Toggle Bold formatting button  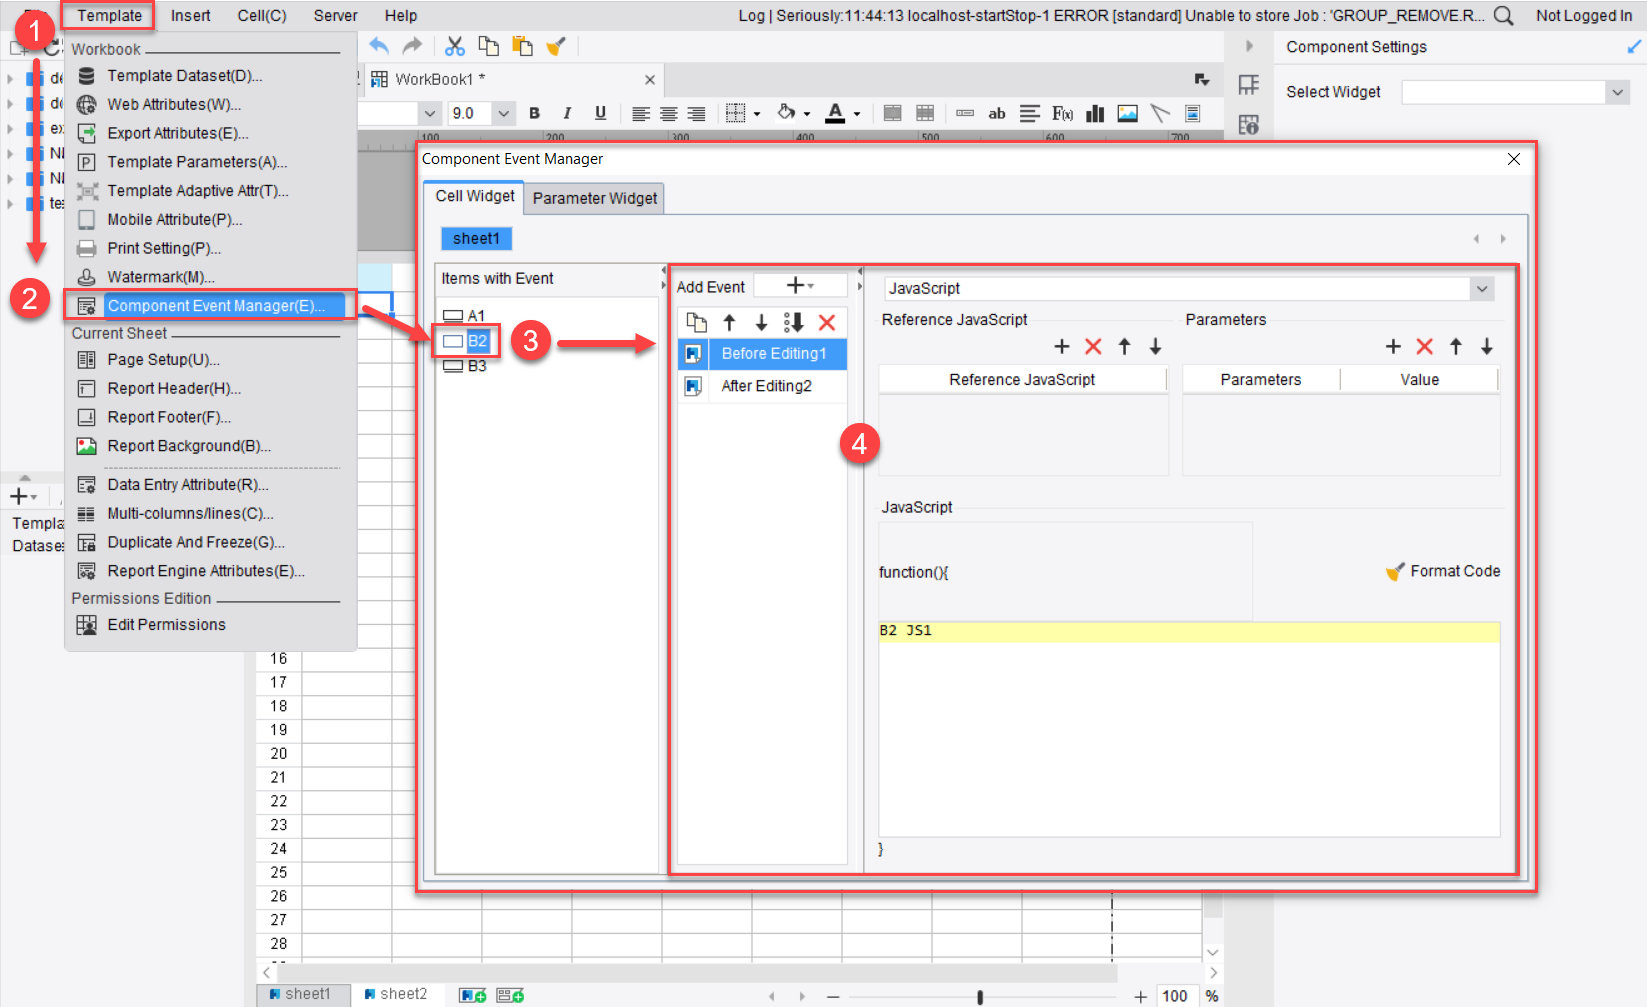(534, 113)
